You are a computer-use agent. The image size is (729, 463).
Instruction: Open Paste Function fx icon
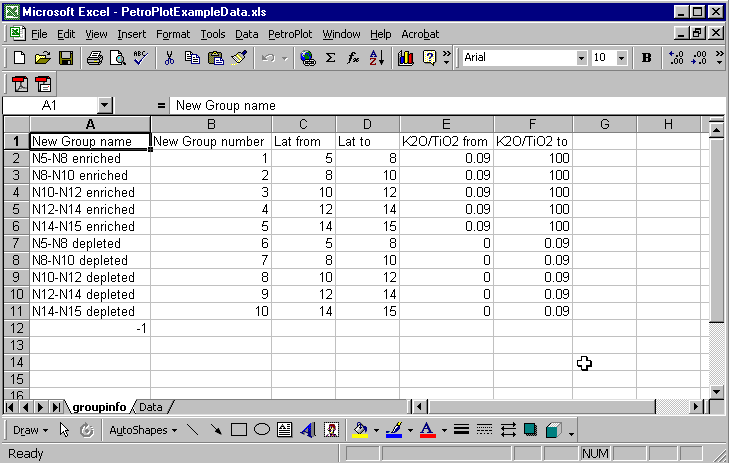tap(353, 58)
